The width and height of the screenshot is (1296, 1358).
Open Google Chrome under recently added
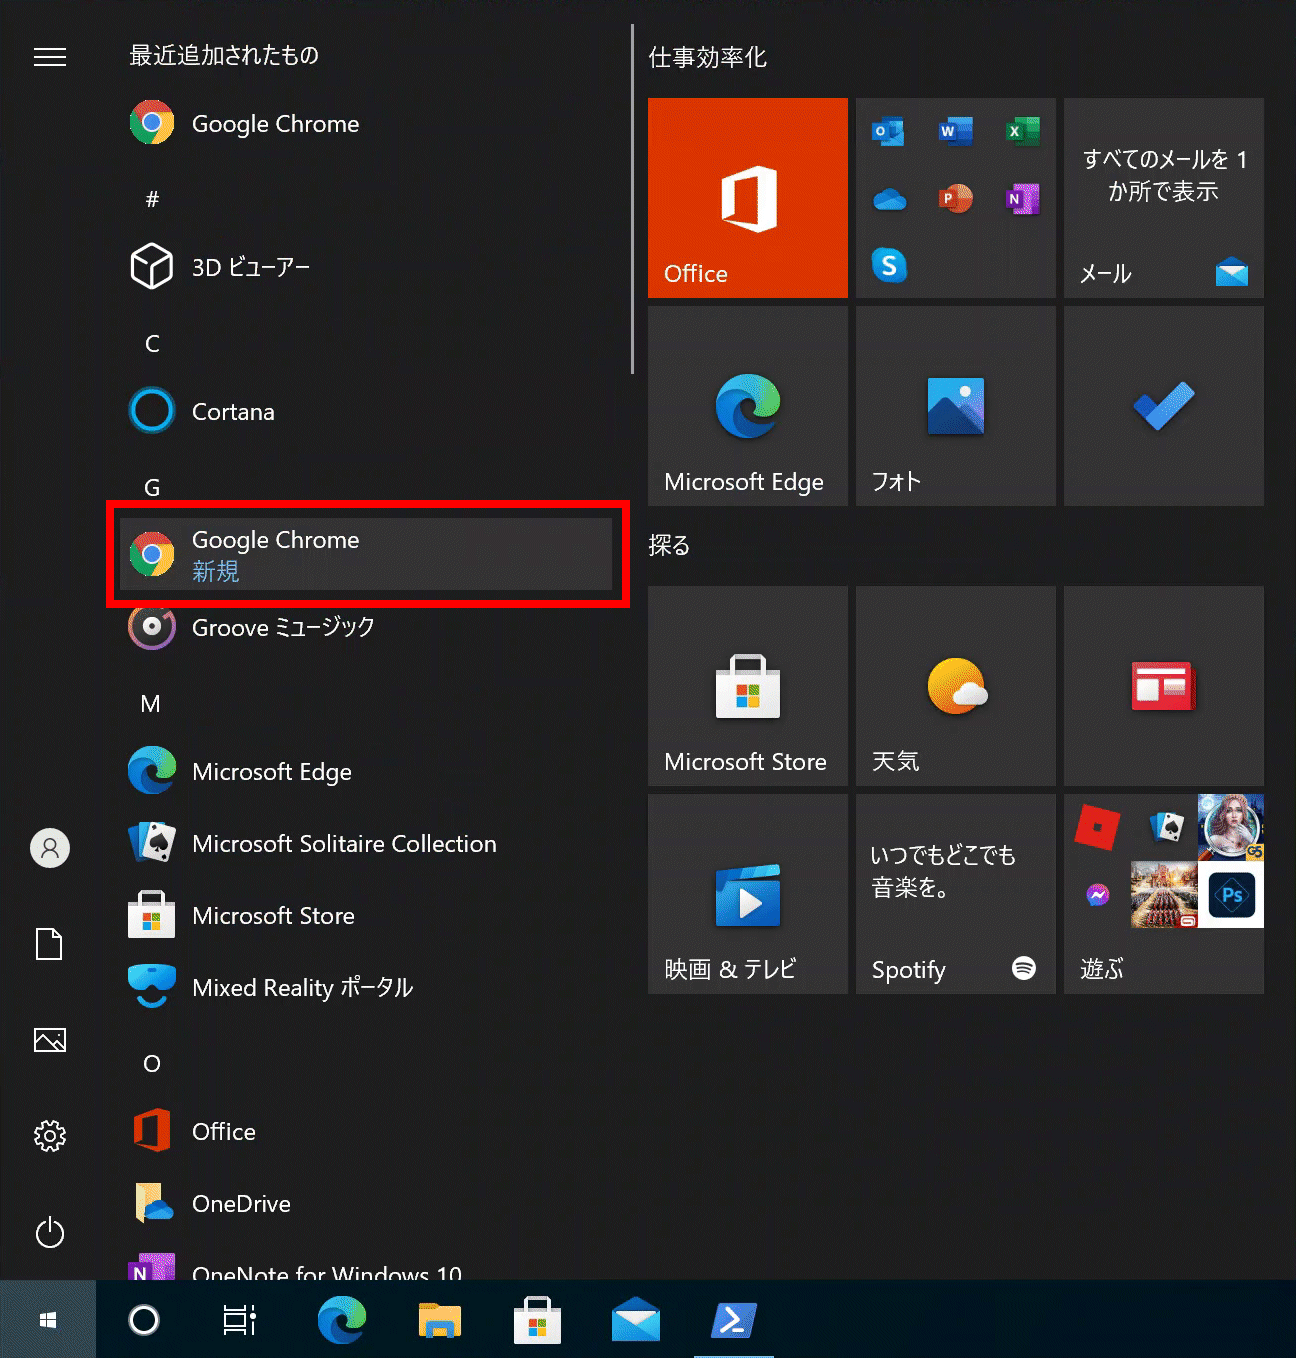[x=365, y=124]
